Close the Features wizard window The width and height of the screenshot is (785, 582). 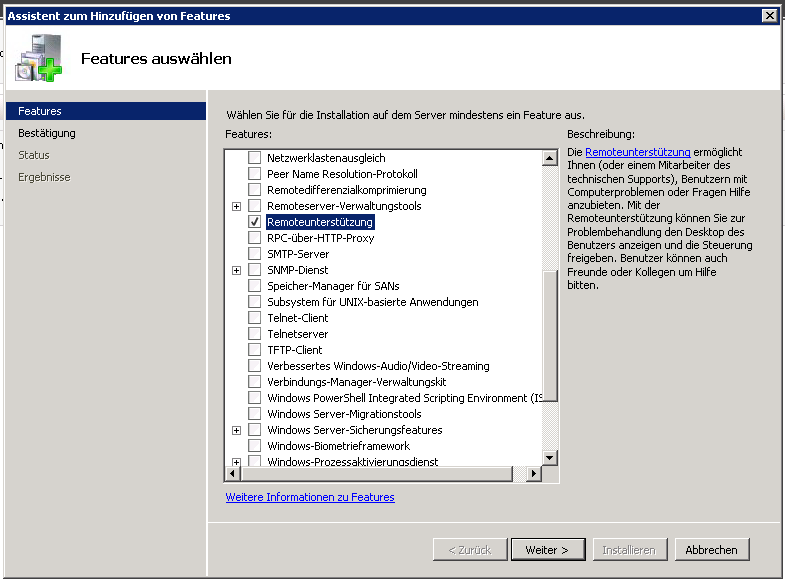769,15
